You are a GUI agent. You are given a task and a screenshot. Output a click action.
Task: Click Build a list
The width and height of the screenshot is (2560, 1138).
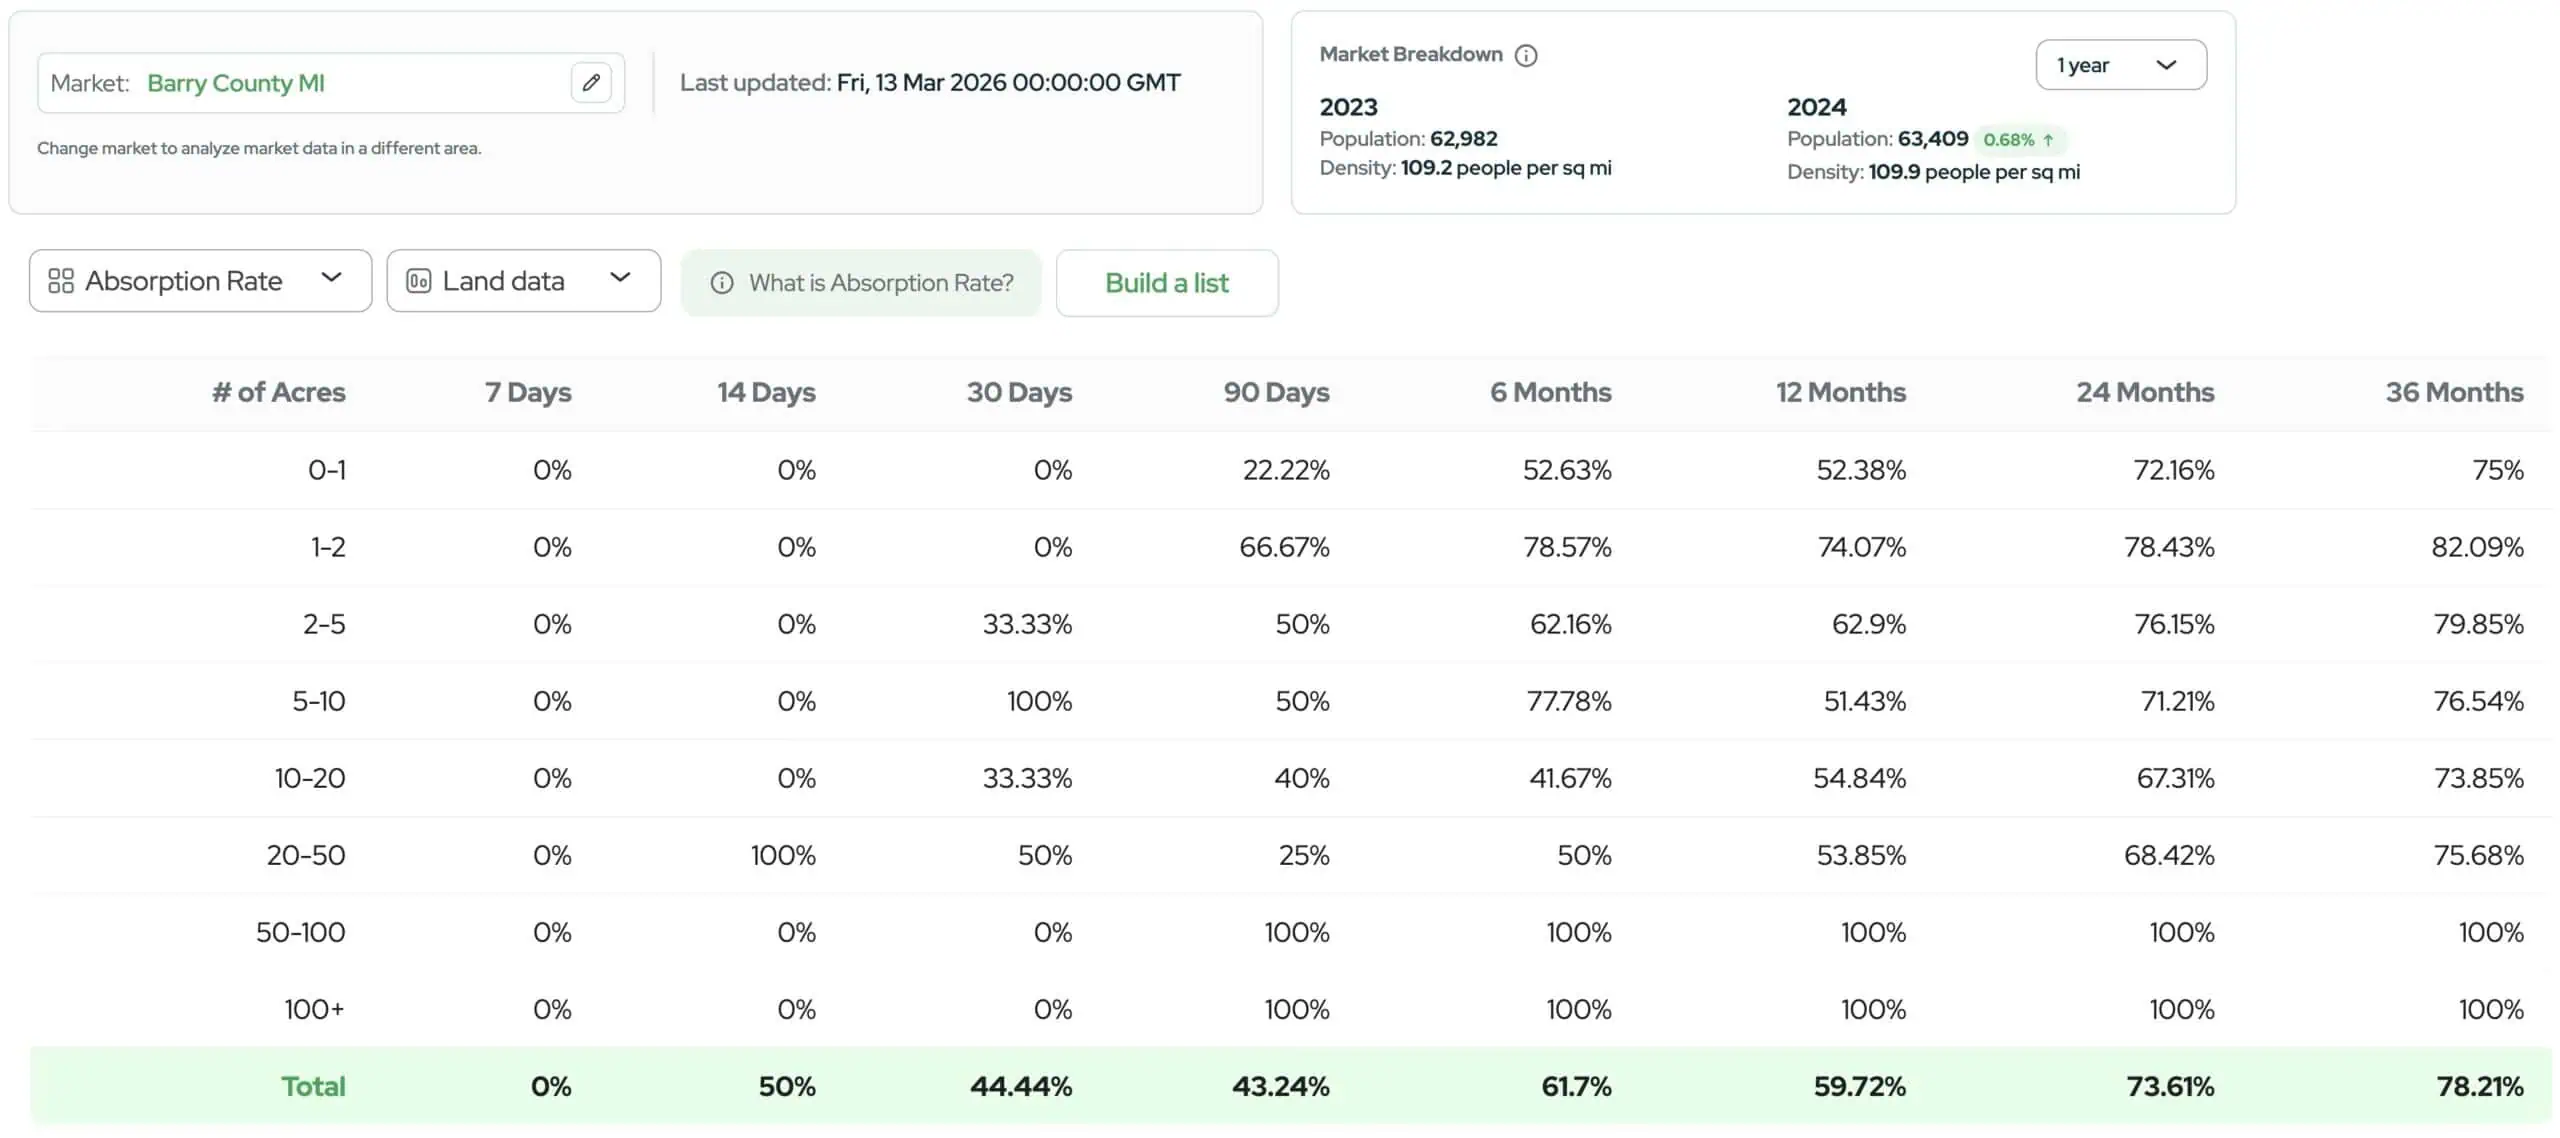(1167, 283)
